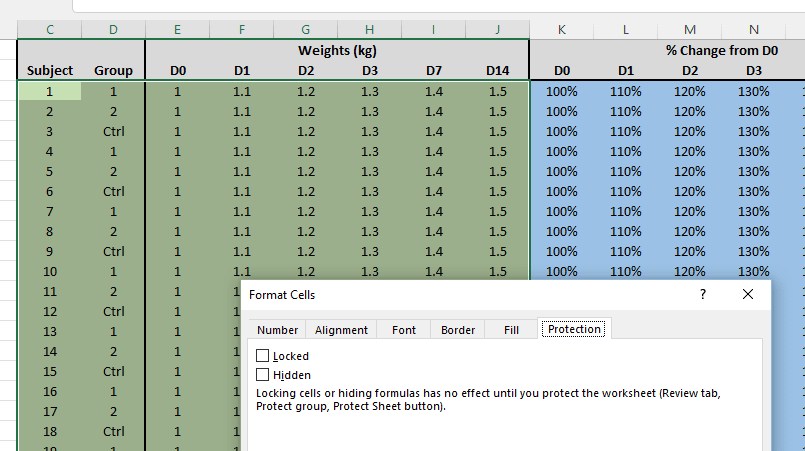
Task: Open the Font tab
Action: coord(404,330)
